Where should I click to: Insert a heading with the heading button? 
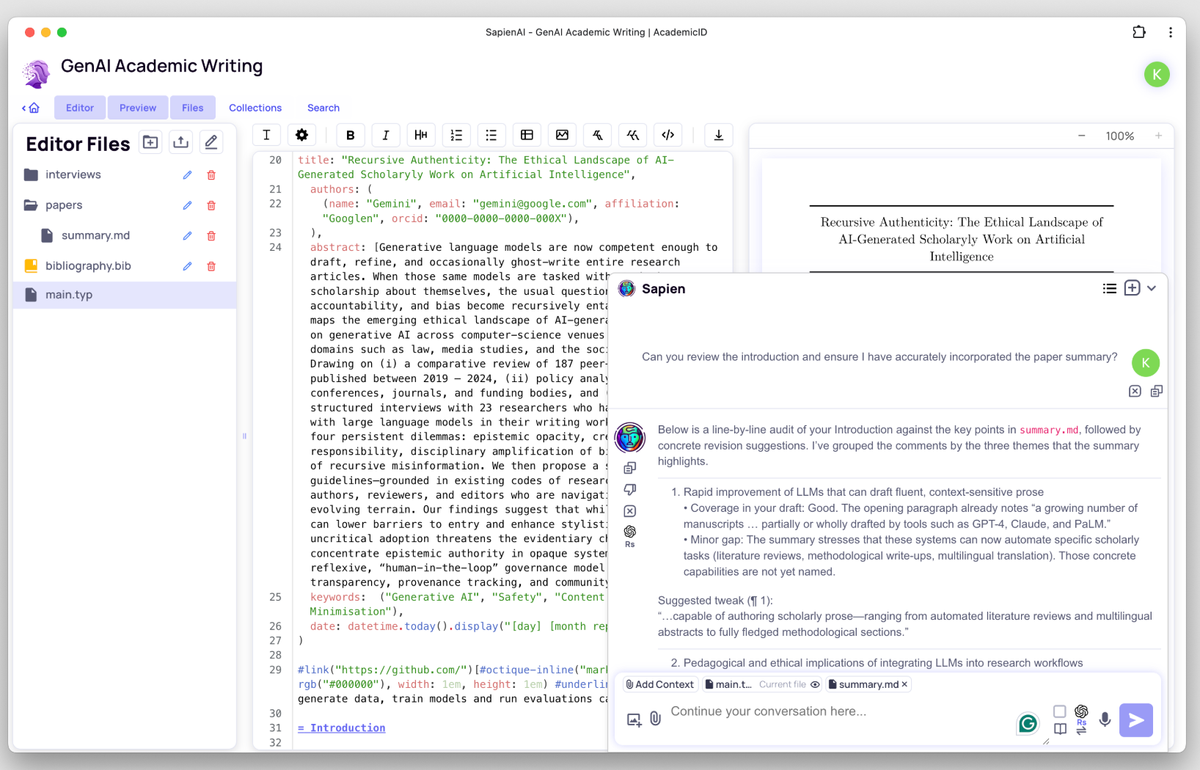tap(421, 135)
